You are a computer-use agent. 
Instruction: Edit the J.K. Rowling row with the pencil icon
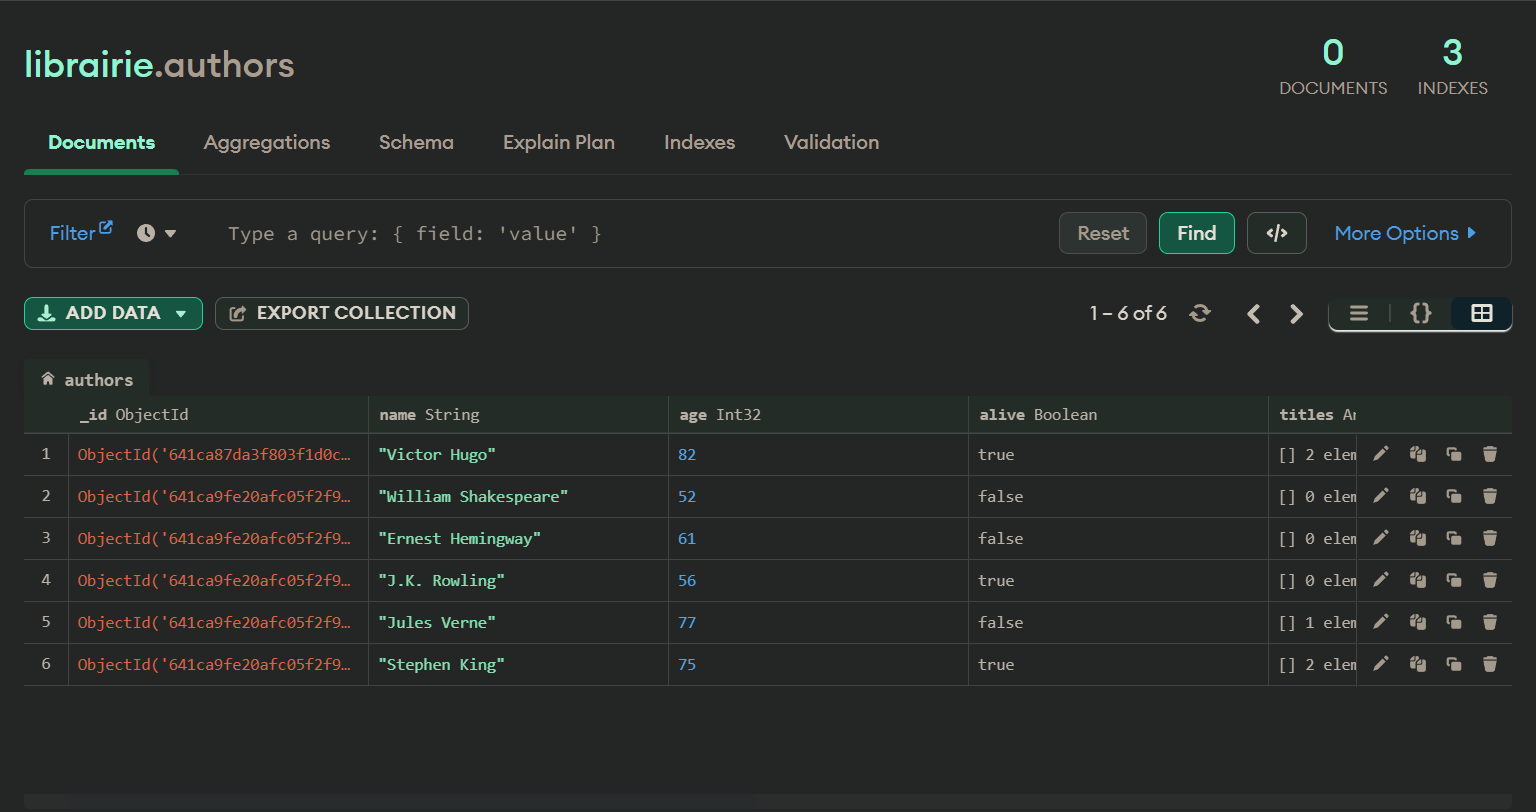pos(1381,580)
